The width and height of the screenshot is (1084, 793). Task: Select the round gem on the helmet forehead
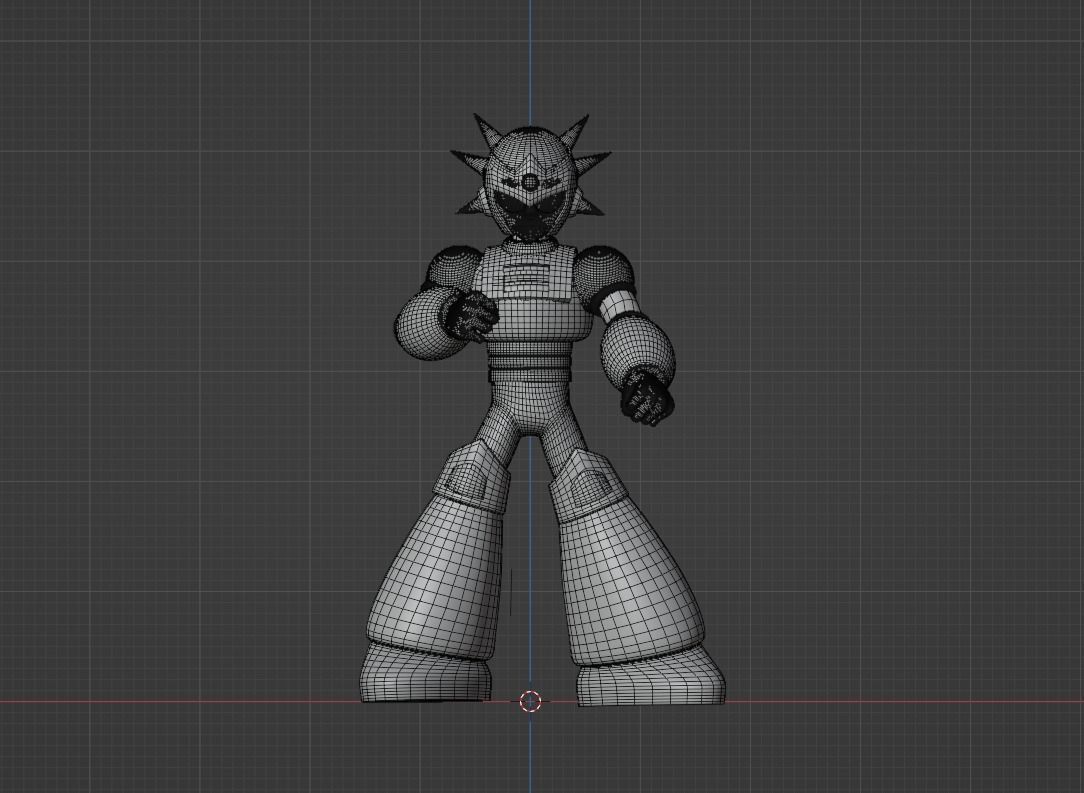pos(529,183)
